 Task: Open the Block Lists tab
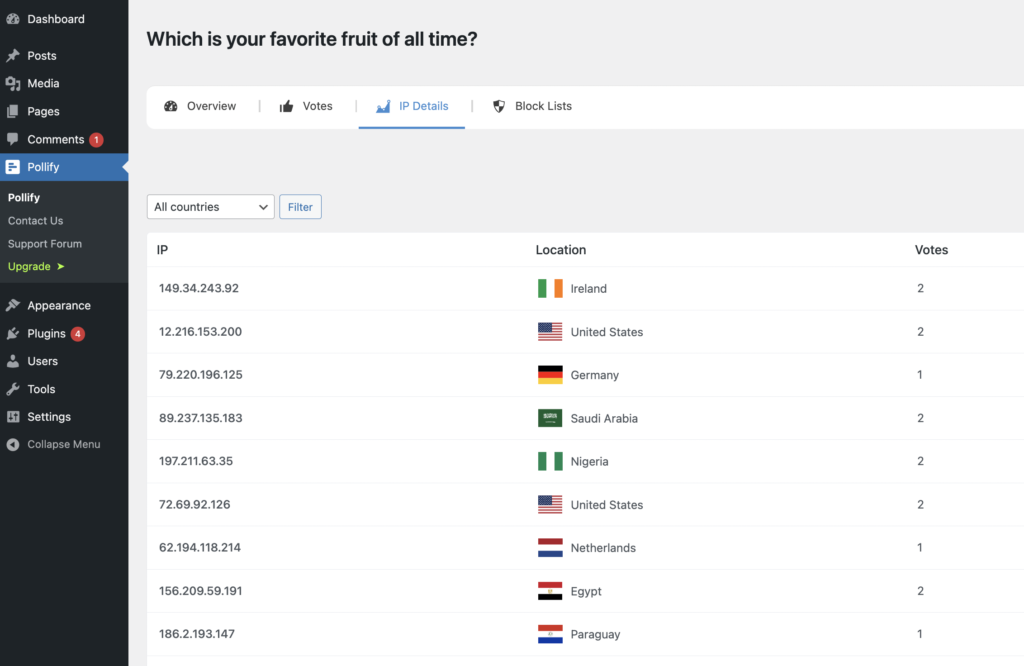(x=532, y=106)
